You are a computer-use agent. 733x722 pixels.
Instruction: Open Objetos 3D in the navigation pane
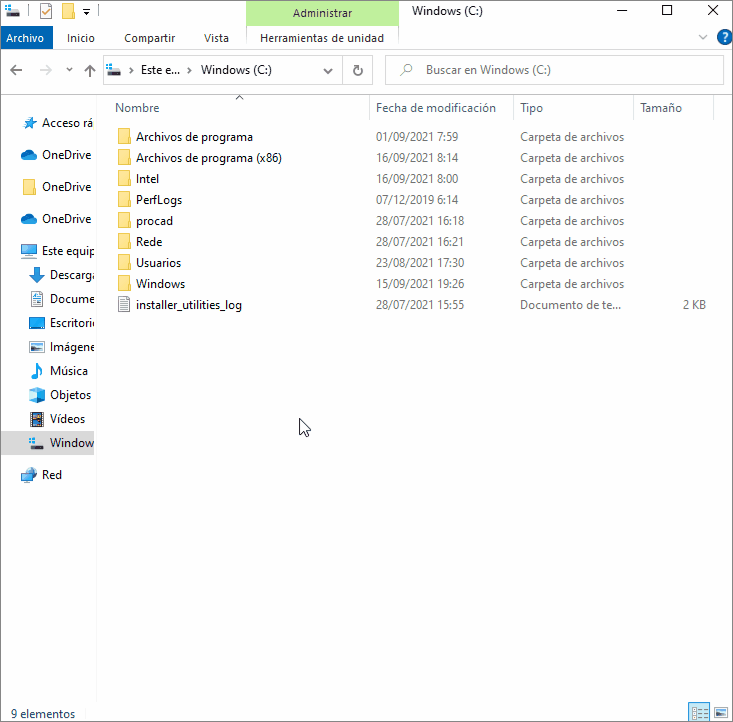[x=59, y=395]
